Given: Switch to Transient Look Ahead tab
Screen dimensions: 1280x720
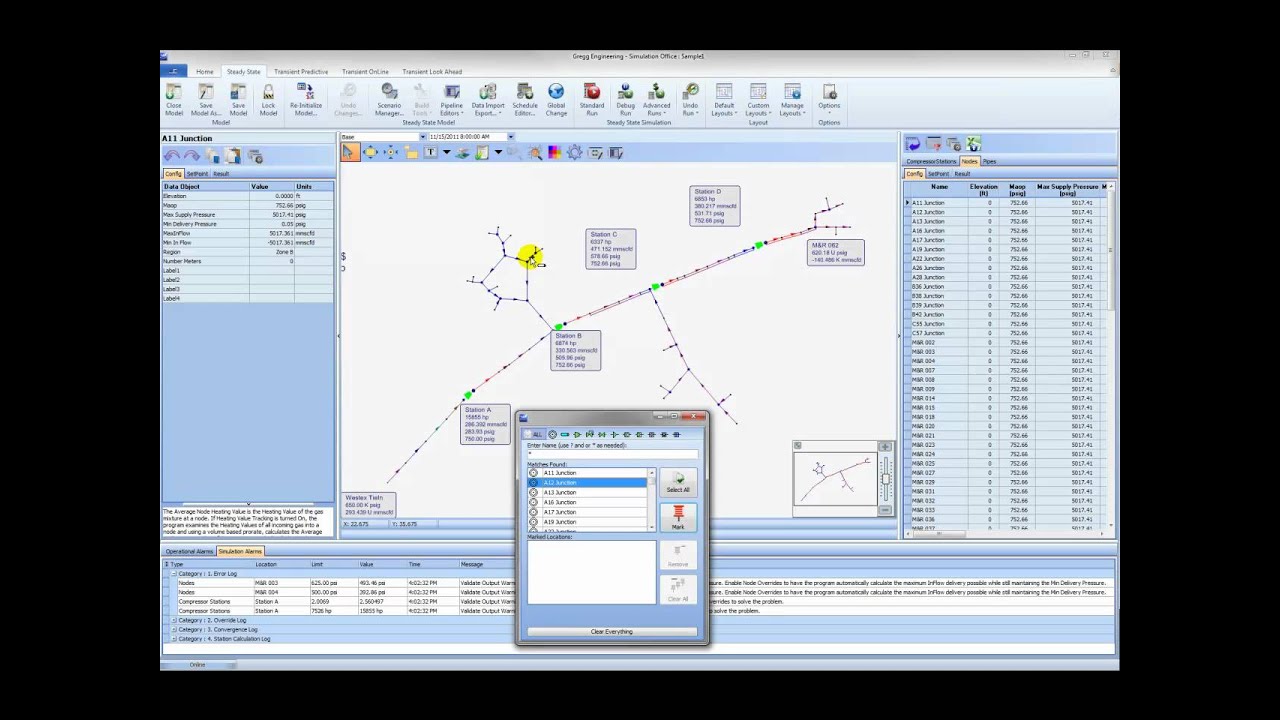Looking at the screenshot, I should 432,72.
